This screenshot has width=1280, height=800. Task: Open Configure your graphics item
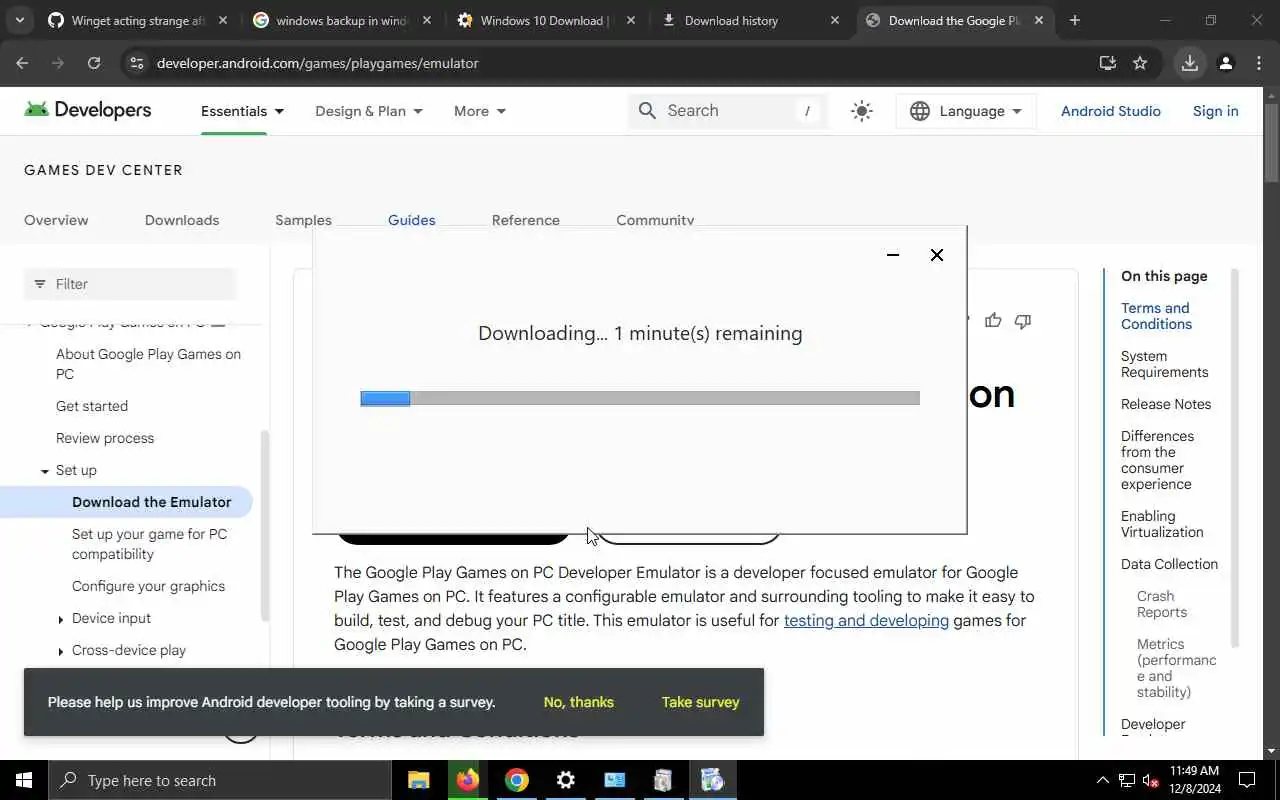tap(148, 586)
